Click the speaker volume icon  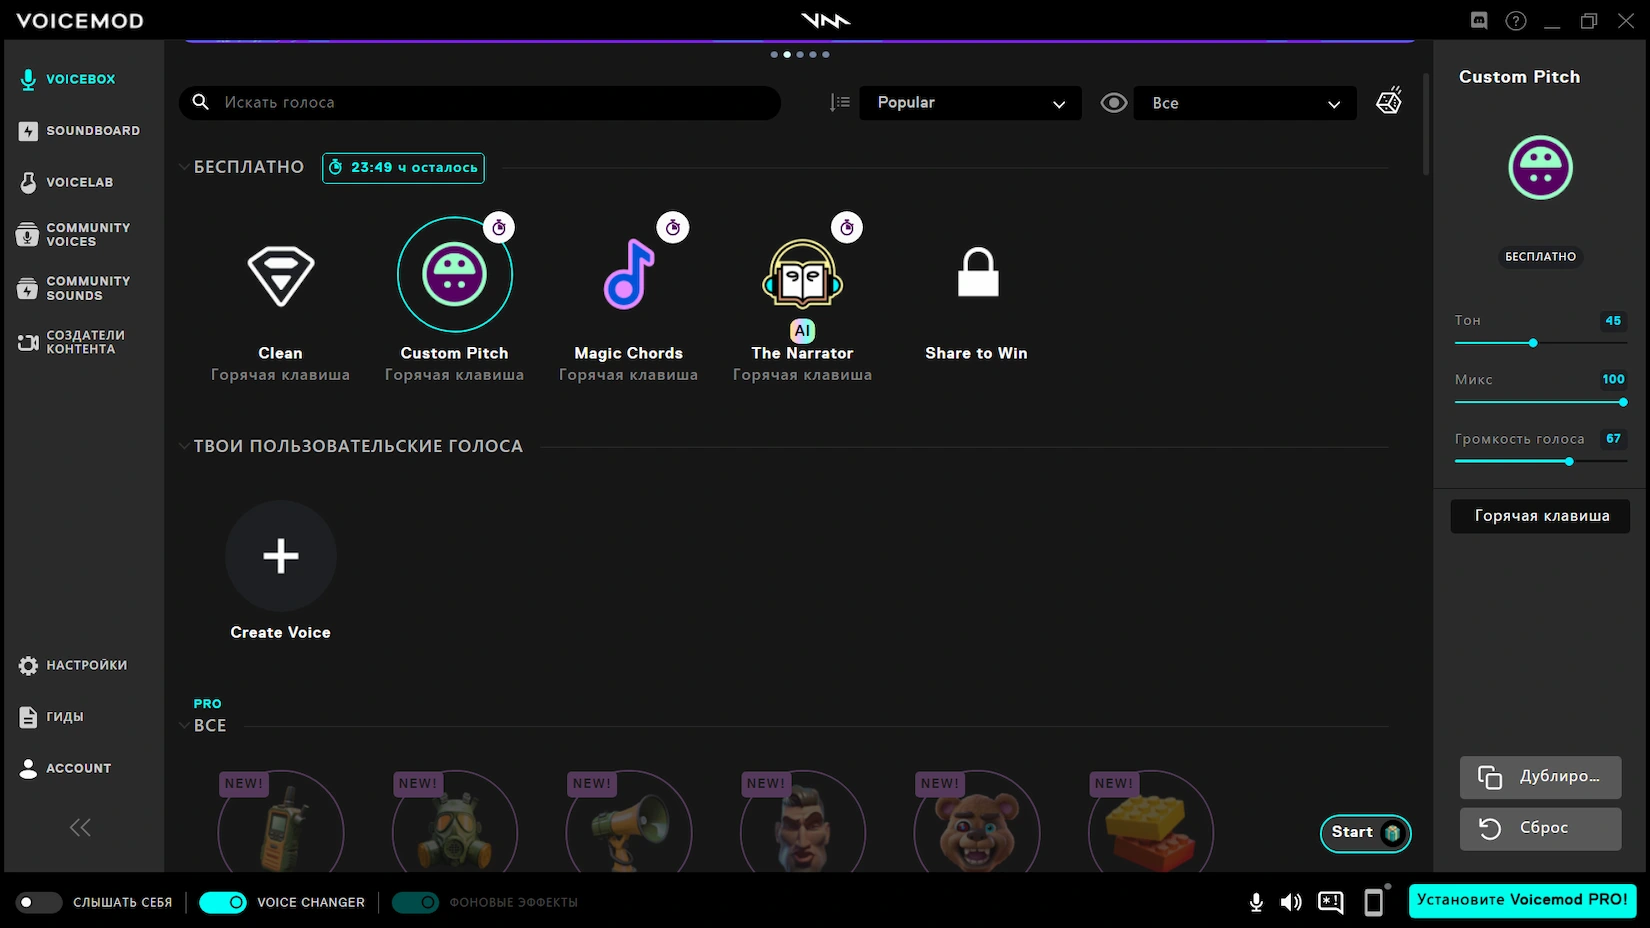1291,902
